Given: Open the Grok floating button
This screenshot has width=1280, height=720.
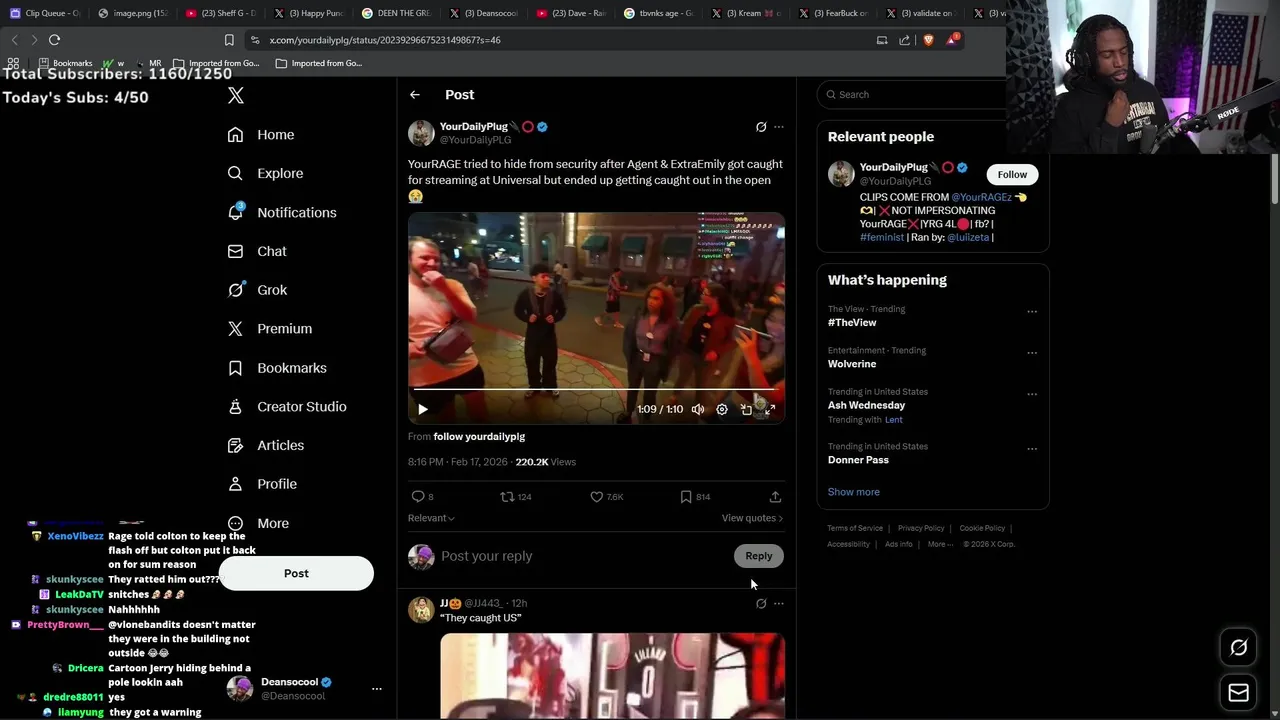Looking at the screenshot, I should (x=1238, y=648).
